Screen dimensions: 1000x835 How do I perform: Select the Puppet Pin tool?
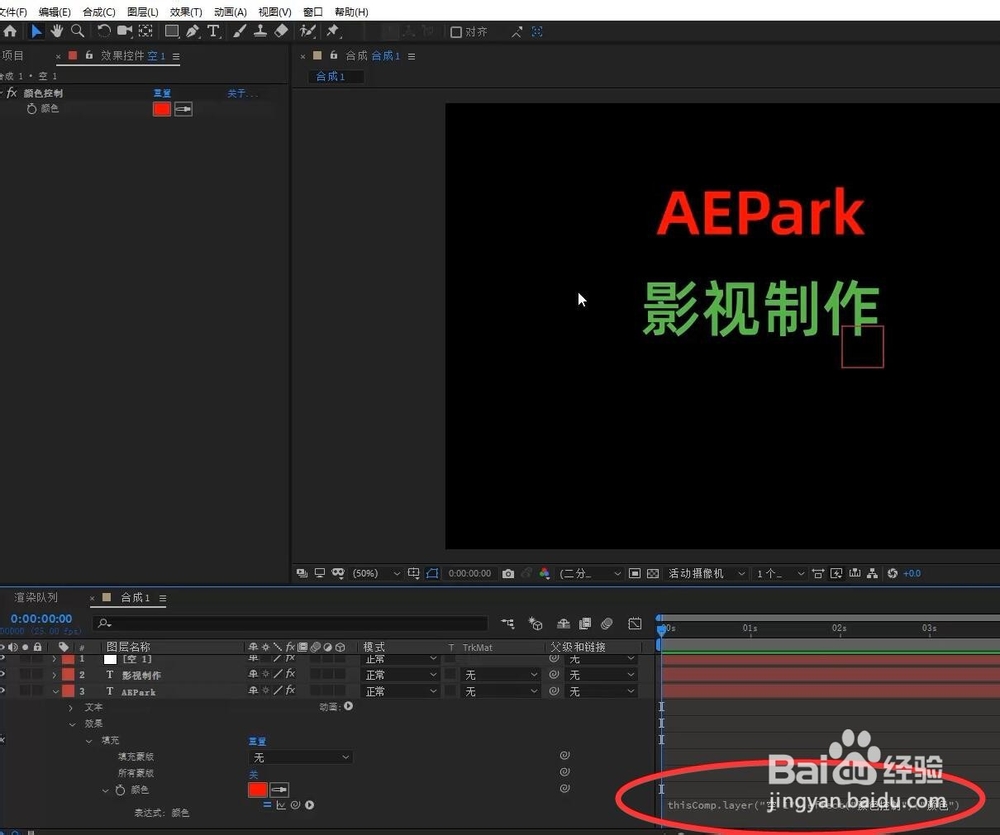tap(333, 31)
